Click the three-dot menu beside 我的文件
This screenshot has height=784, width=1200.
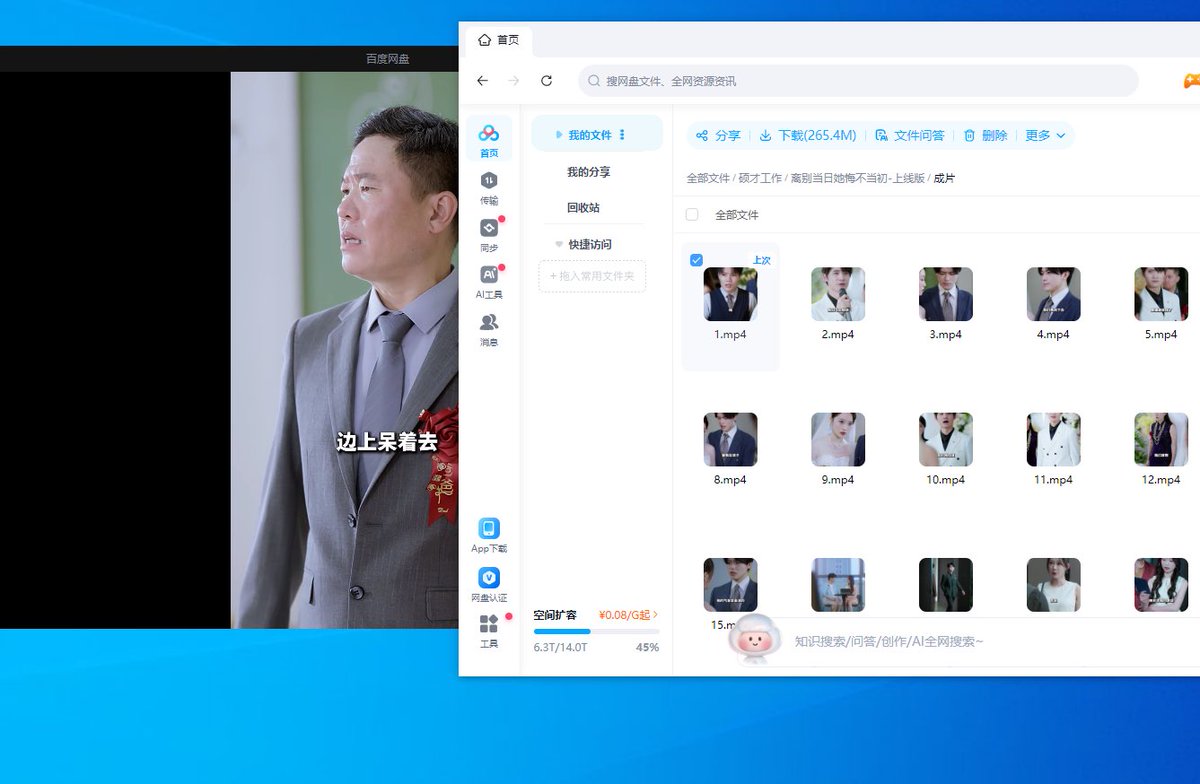pos(622,135)
